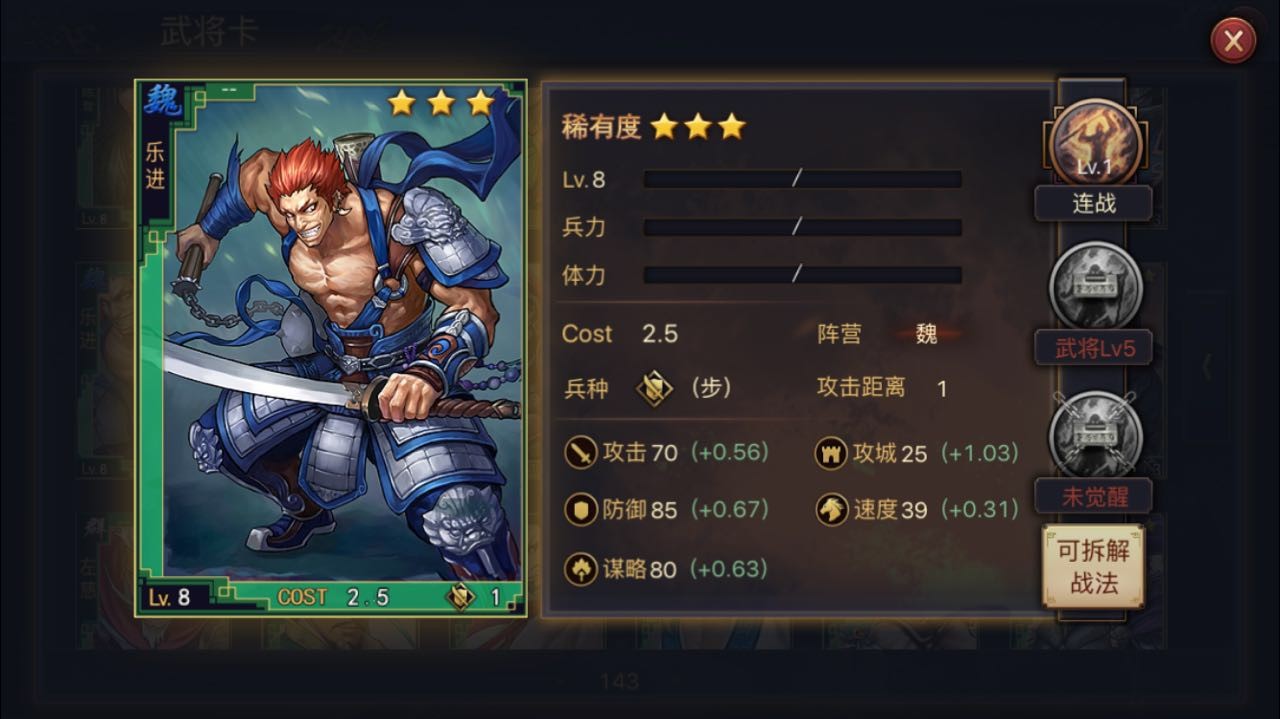The width and height of the screenshot is (1280, 719).
Task: Tap the 攻击 sword stat icon
Action: tap(581, 453)
